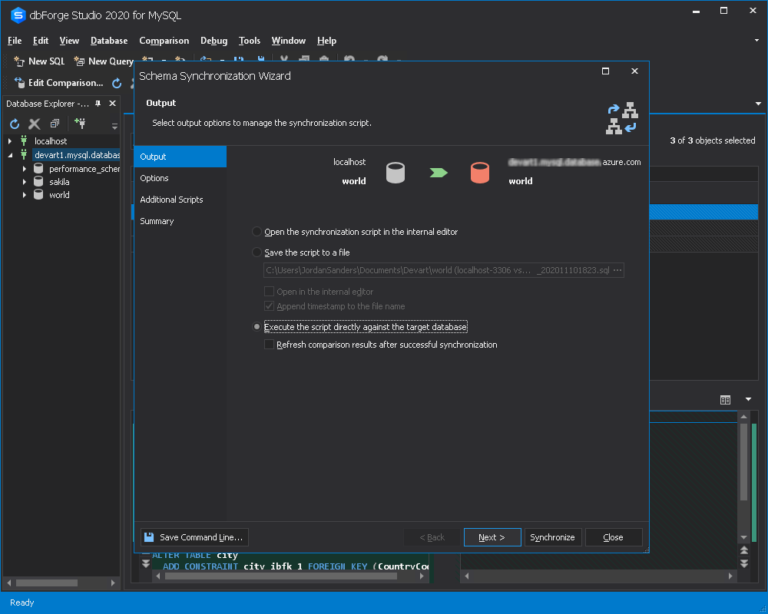Click the grid layout icon in right pane
Viewport: 768px width, 614px height.
725,400
